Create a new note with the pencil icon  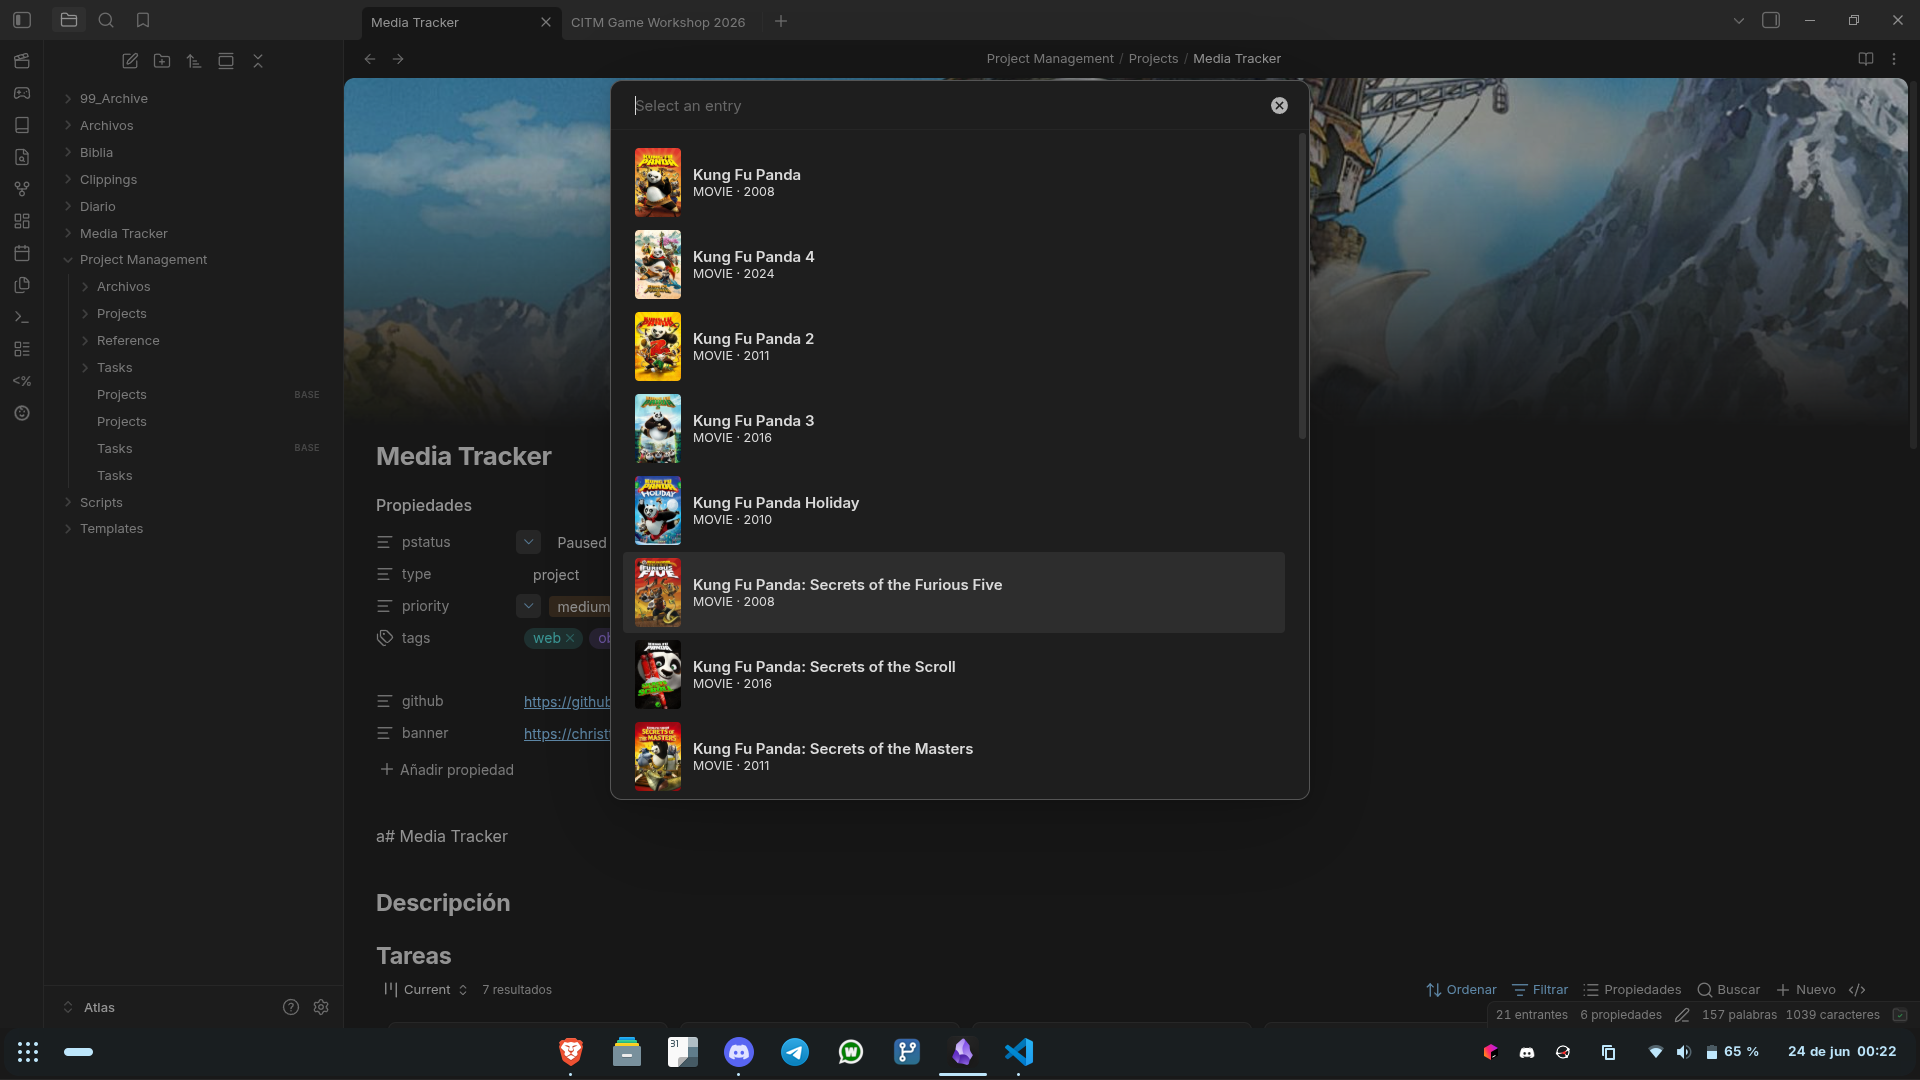(x=130, y=61)
